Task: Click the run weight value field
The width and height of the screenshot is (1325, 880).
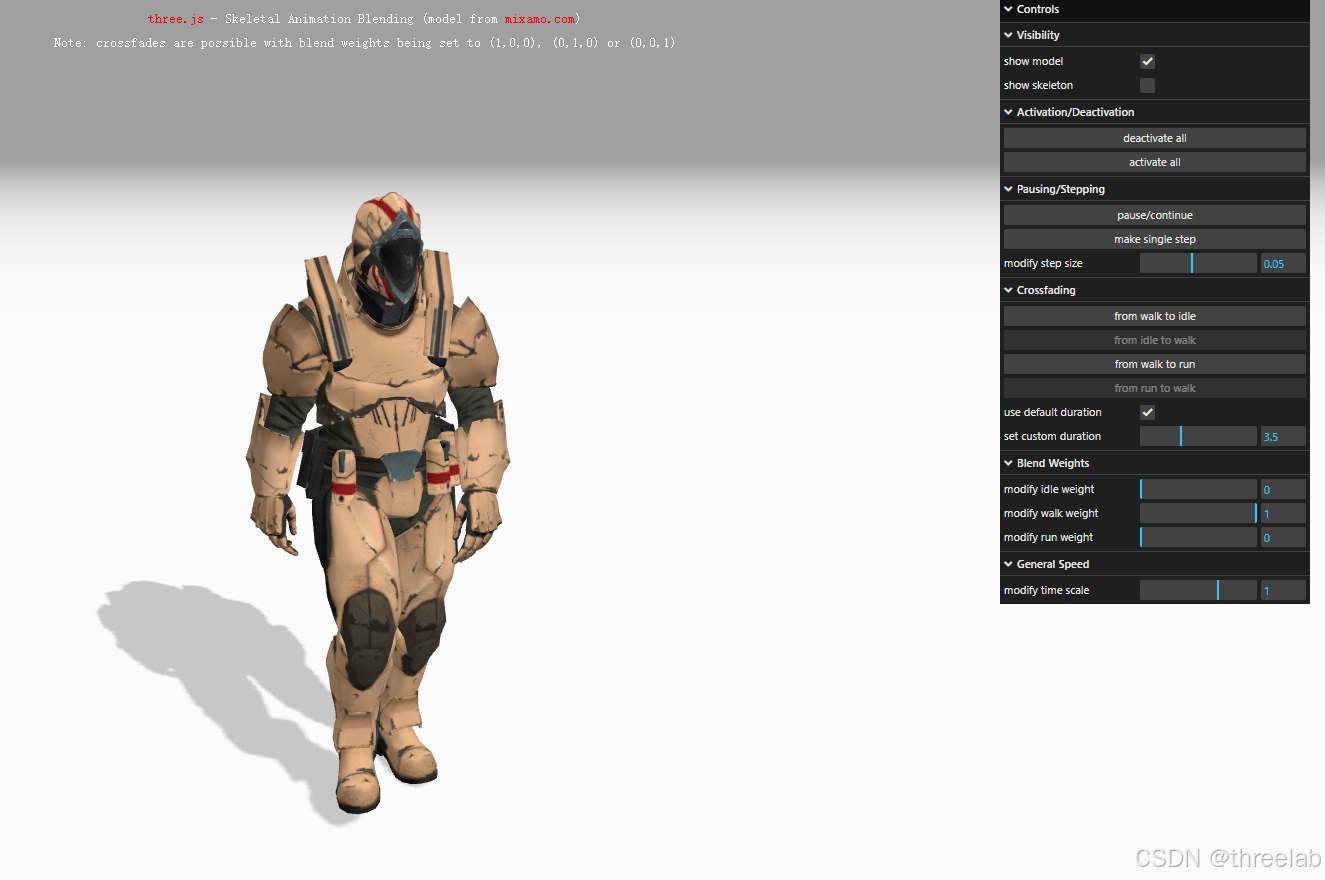Action: 1283,538
